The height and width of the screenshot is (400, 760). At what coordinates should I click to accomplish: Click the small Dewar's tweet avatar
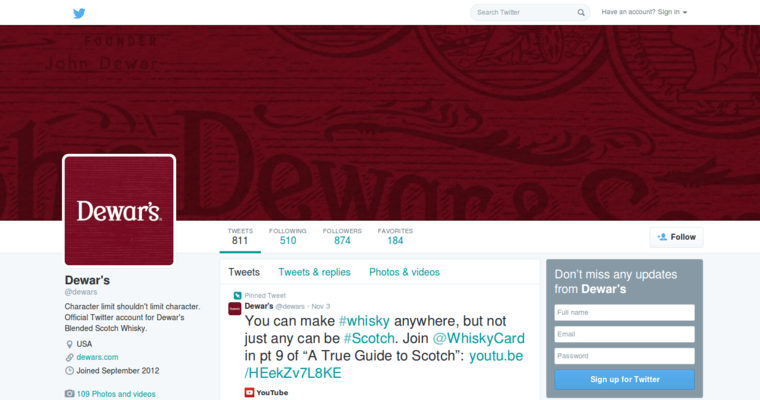coord(235,308)
